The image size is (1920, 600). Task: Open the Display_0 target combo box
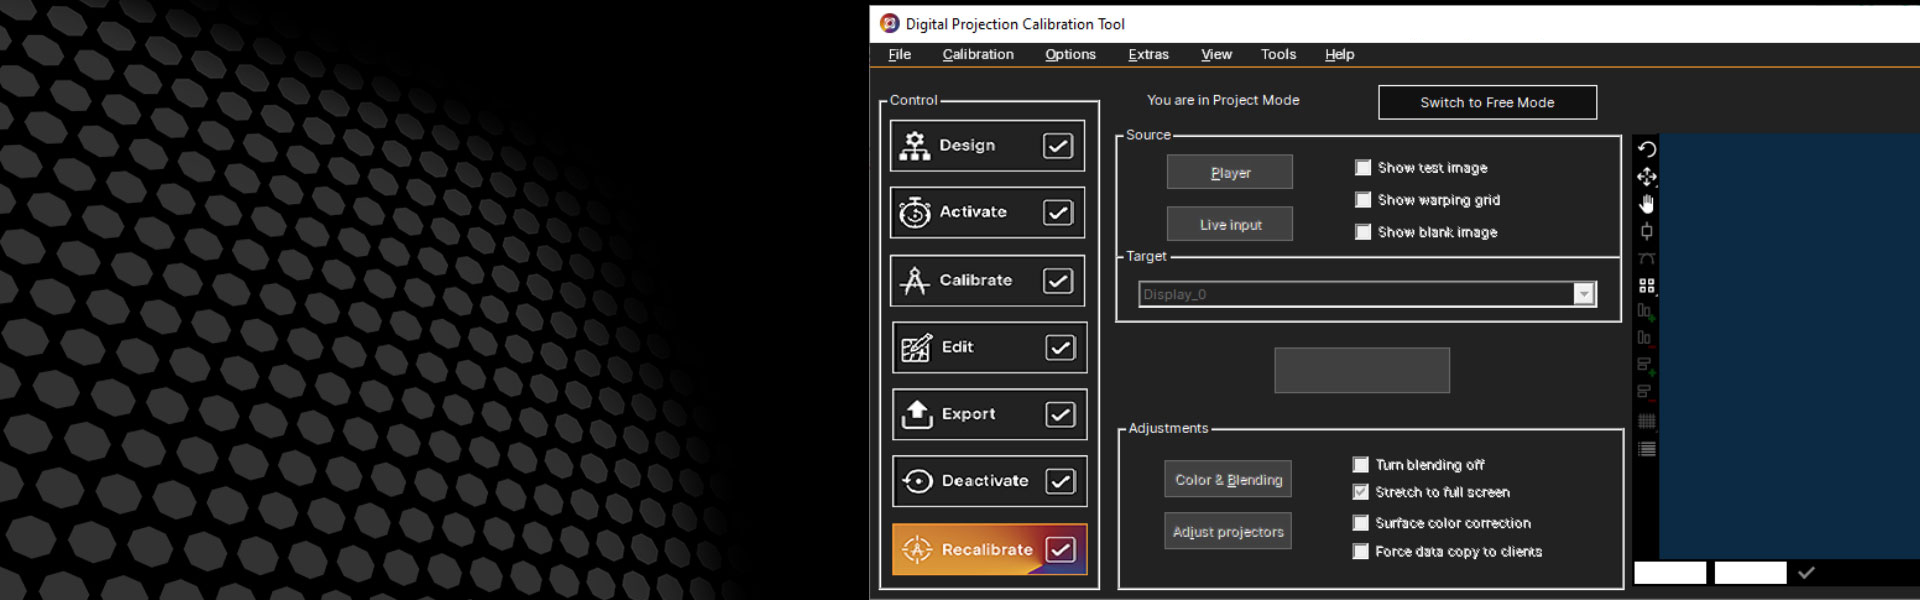pos(1367,294)
